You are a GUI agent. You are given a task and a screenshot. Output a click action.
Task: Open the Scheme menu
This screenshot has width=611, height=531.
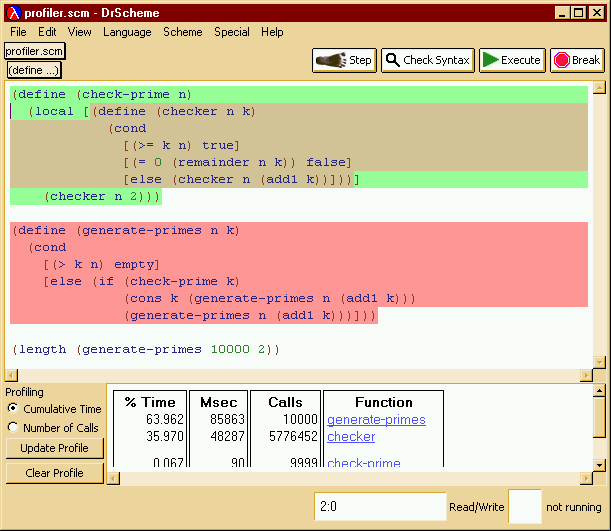183,32
